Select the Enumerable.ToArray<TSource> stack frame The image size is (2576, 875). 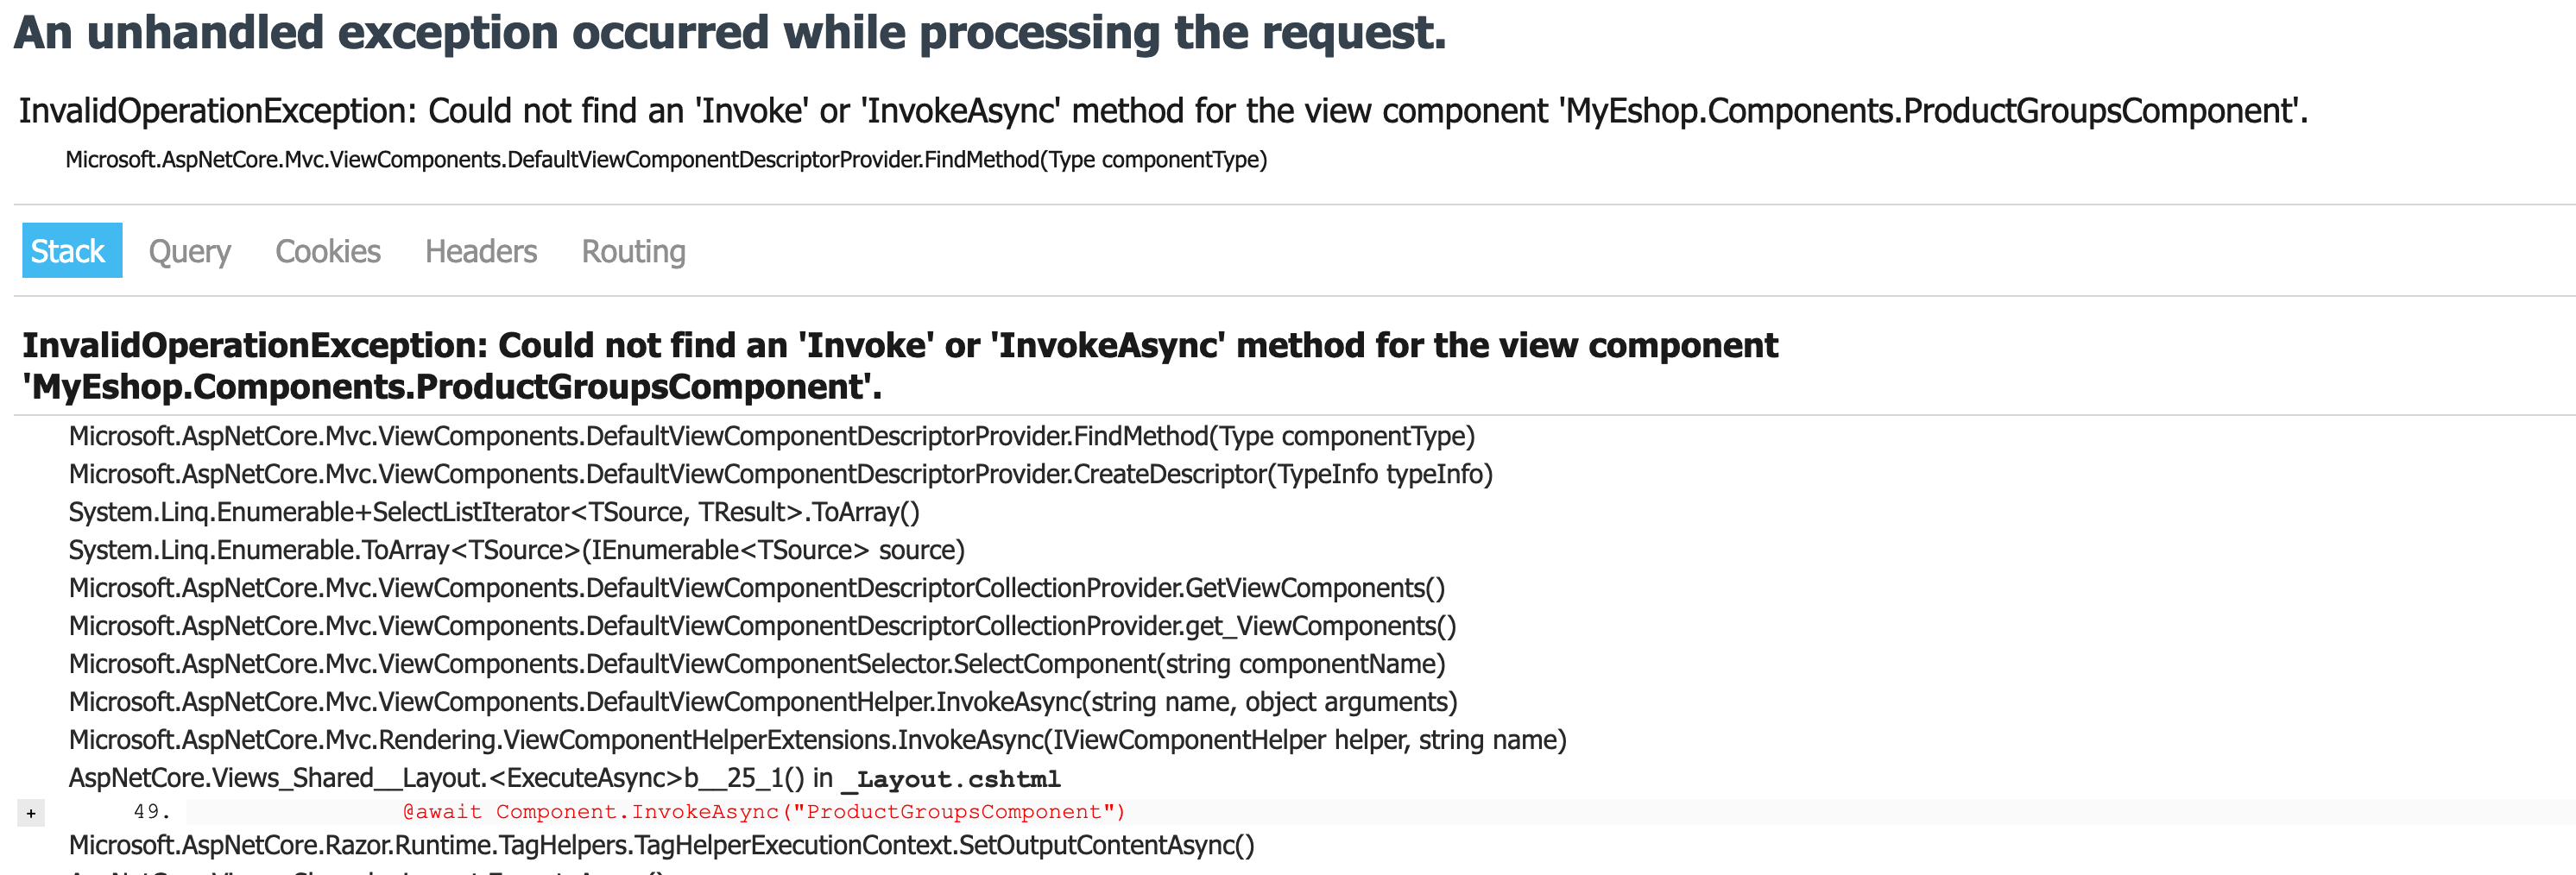(x=516, y=550)
